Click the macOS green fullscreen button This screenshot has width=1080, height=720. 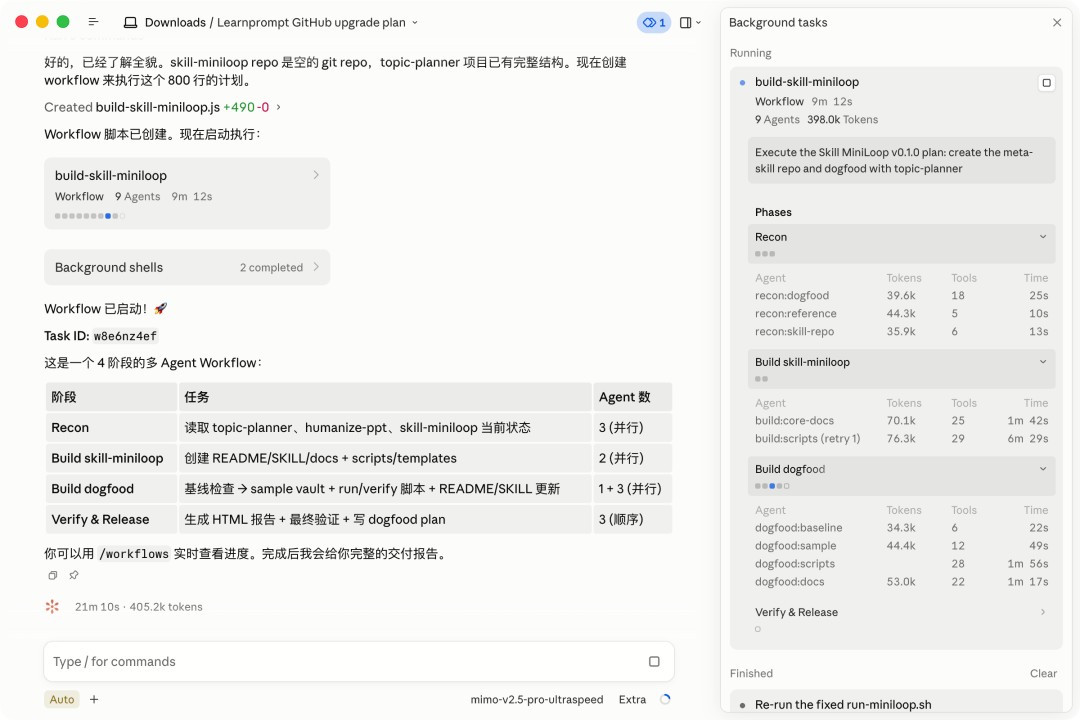click(x=63, y=22)
